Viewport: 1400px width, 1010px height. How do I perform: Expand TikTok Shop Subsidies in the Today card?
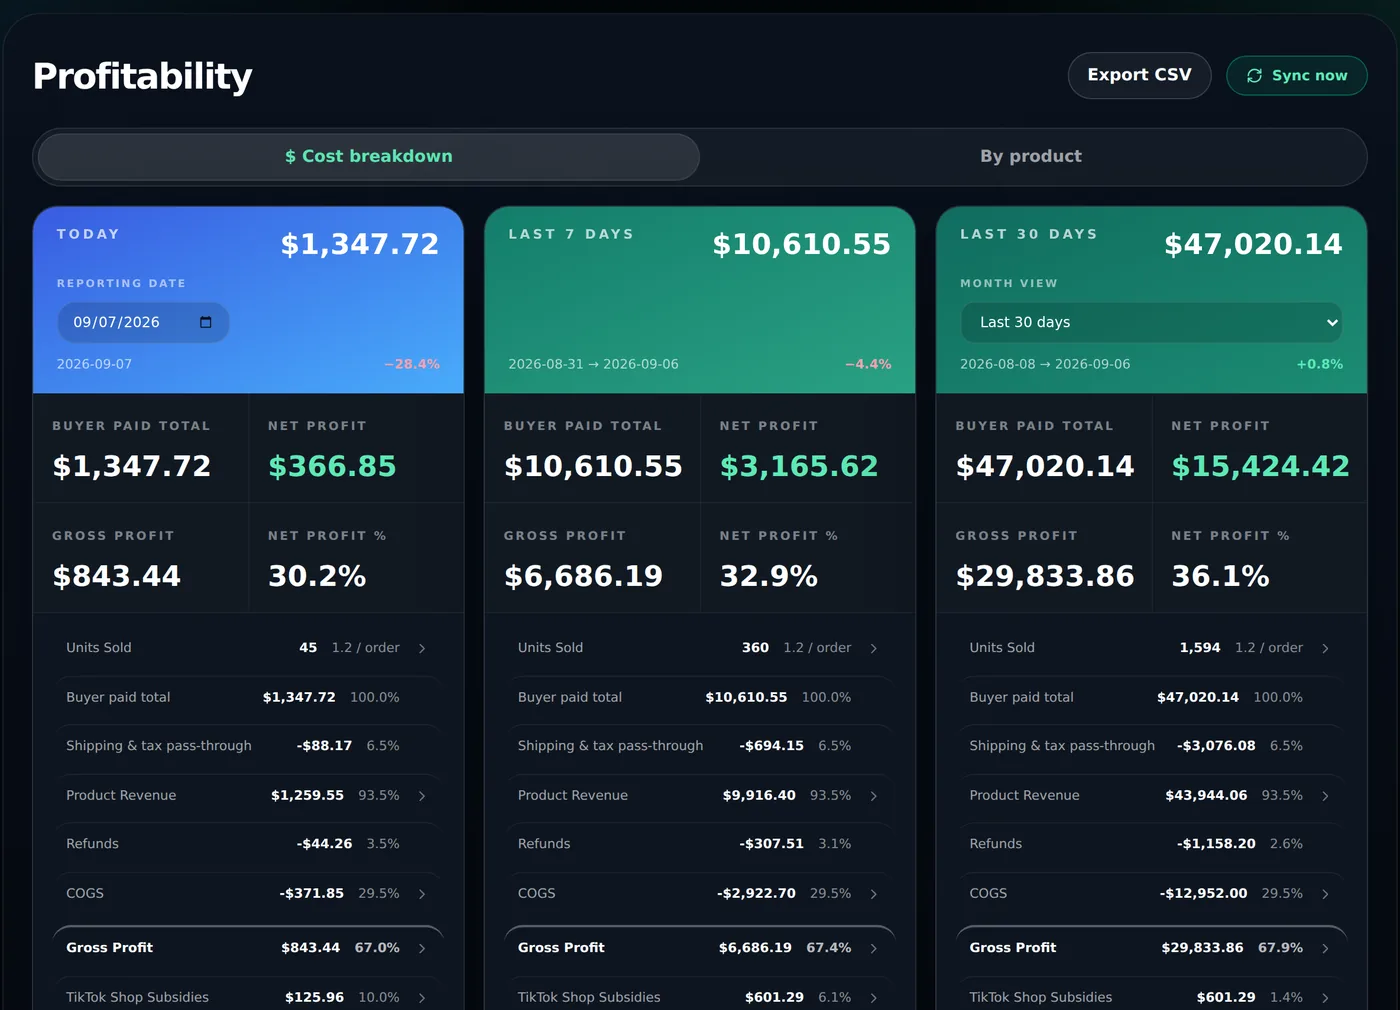[248, 998]
